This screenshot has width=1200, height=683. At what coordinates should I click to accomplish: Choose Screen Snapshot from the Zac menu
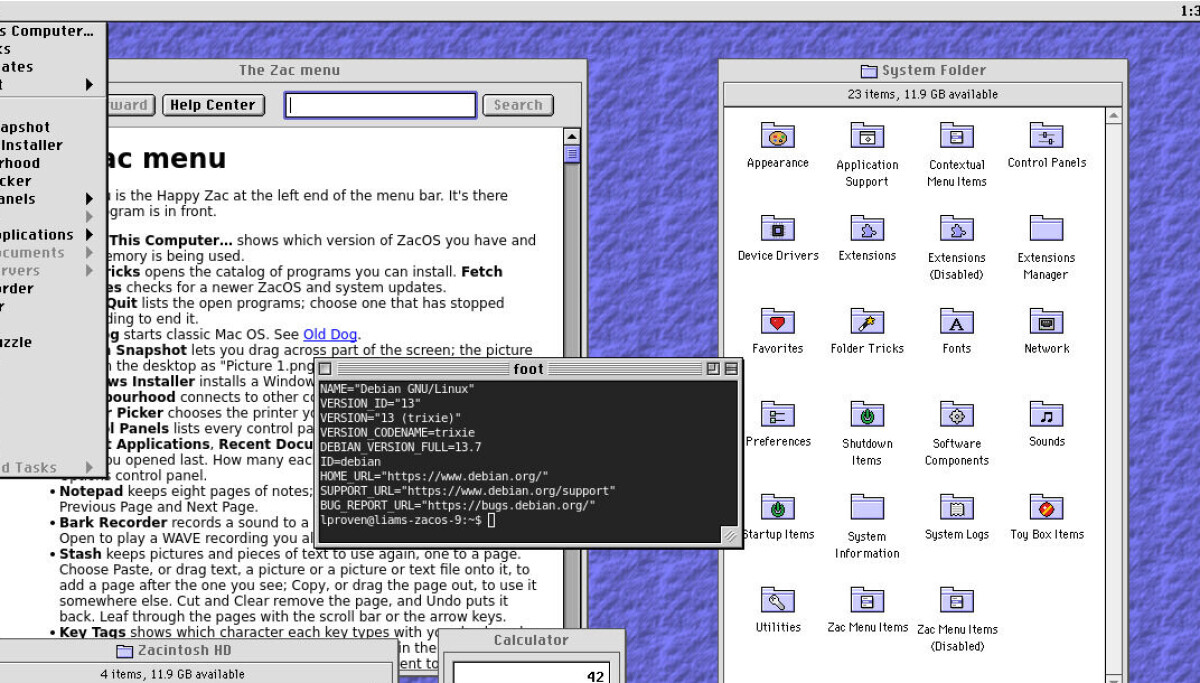(52, 127)
